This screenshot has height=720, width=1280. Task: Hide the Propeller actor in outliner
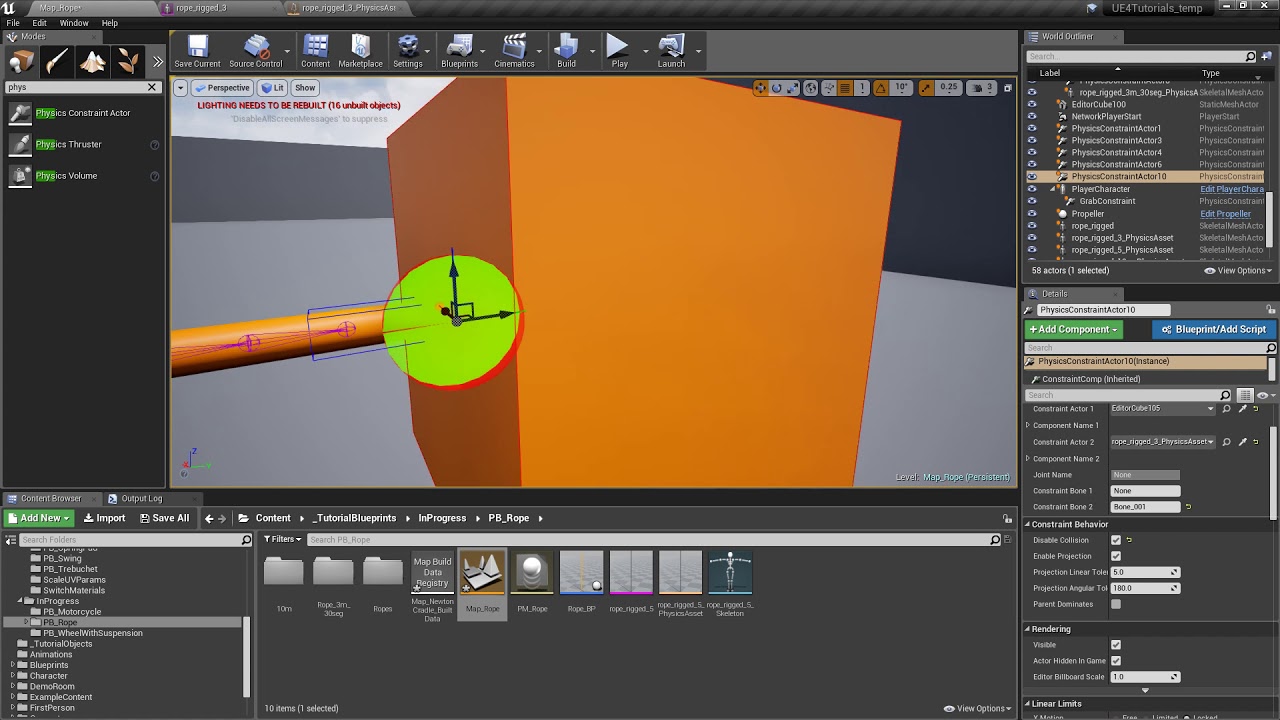1032,213
